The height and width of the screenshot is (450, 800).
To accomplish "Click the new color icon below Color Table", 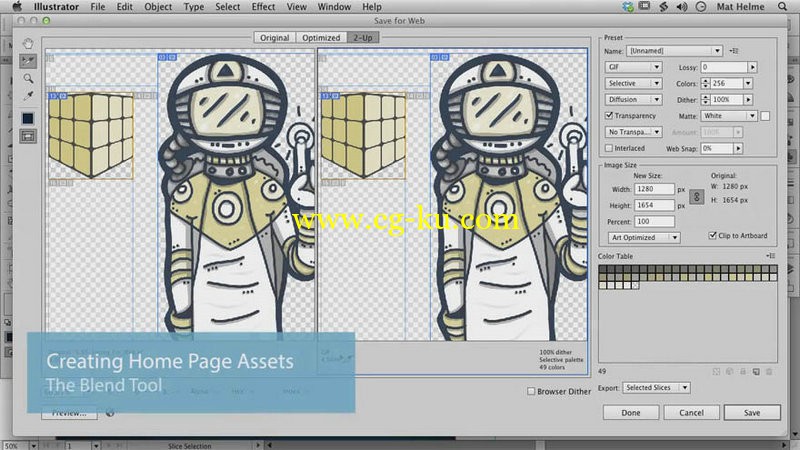I will [756, 371].
